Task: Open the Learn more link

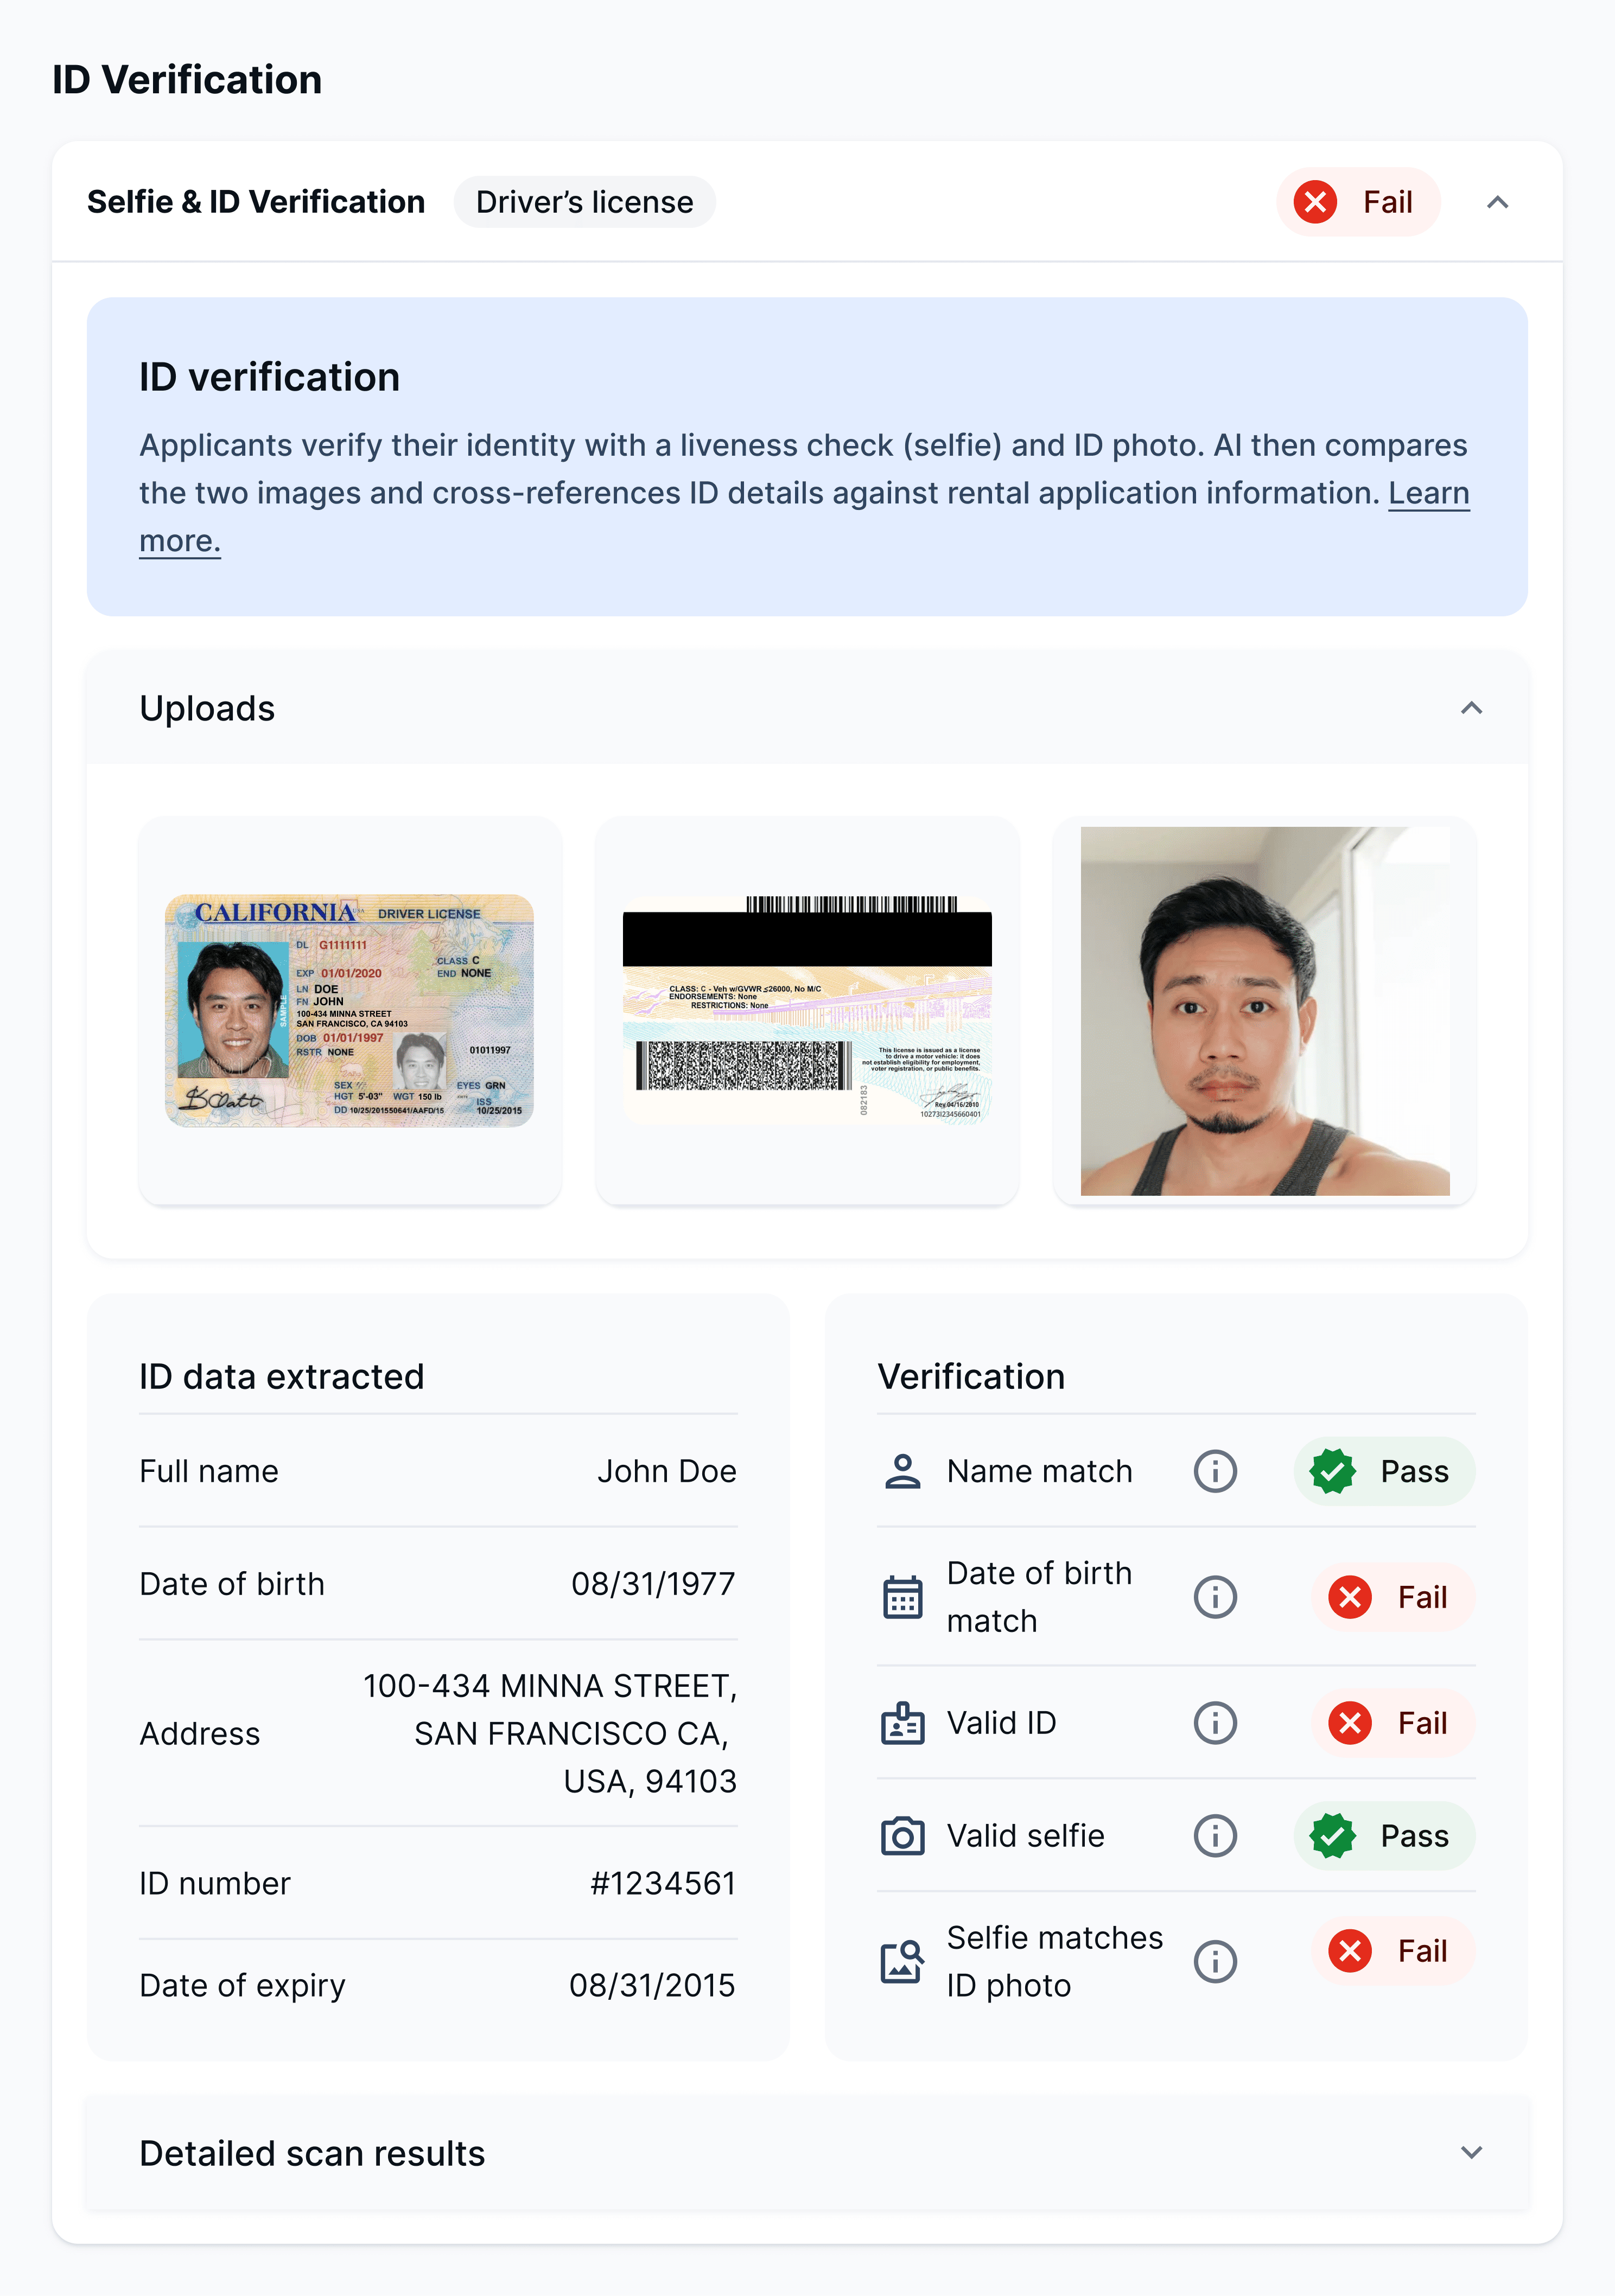Action: [x=1429, y=493]
